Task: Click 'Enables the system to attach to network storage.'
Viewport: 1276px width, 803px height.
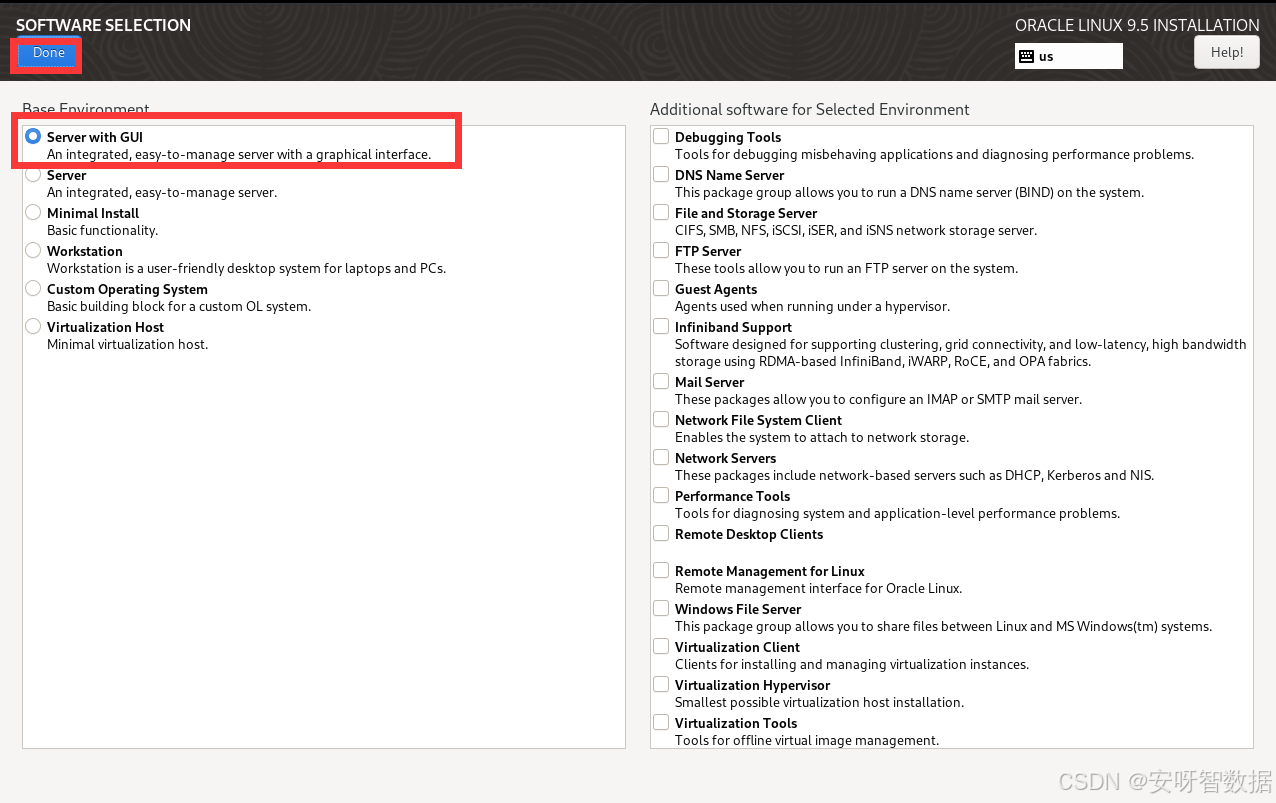Action: (822, 438)
